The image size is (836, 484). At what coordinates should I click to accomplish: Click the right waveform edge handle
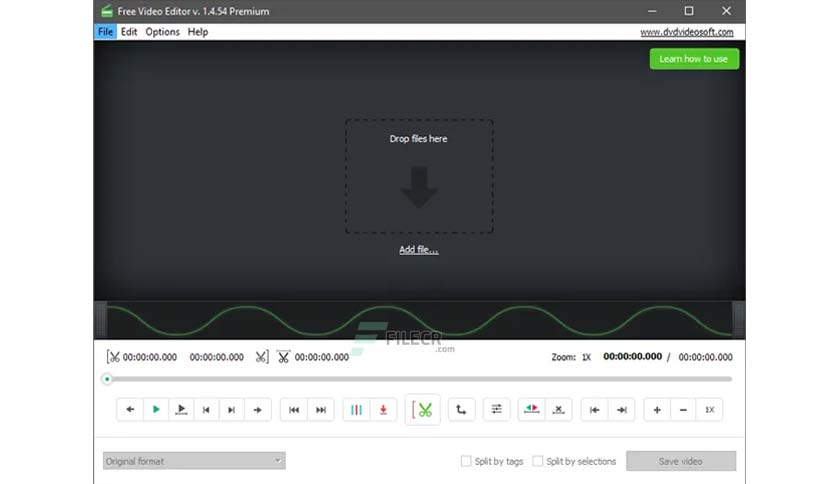(x=738, y=320)
